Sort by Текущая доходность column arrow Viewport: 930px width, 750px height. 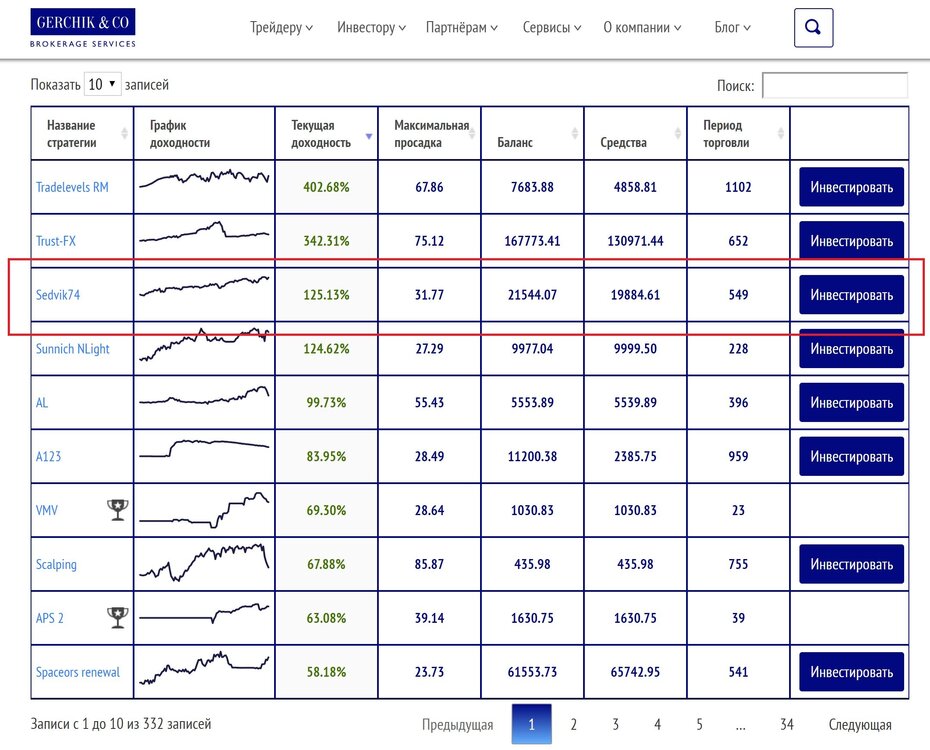pyautogui.click(x=369, y=137)
